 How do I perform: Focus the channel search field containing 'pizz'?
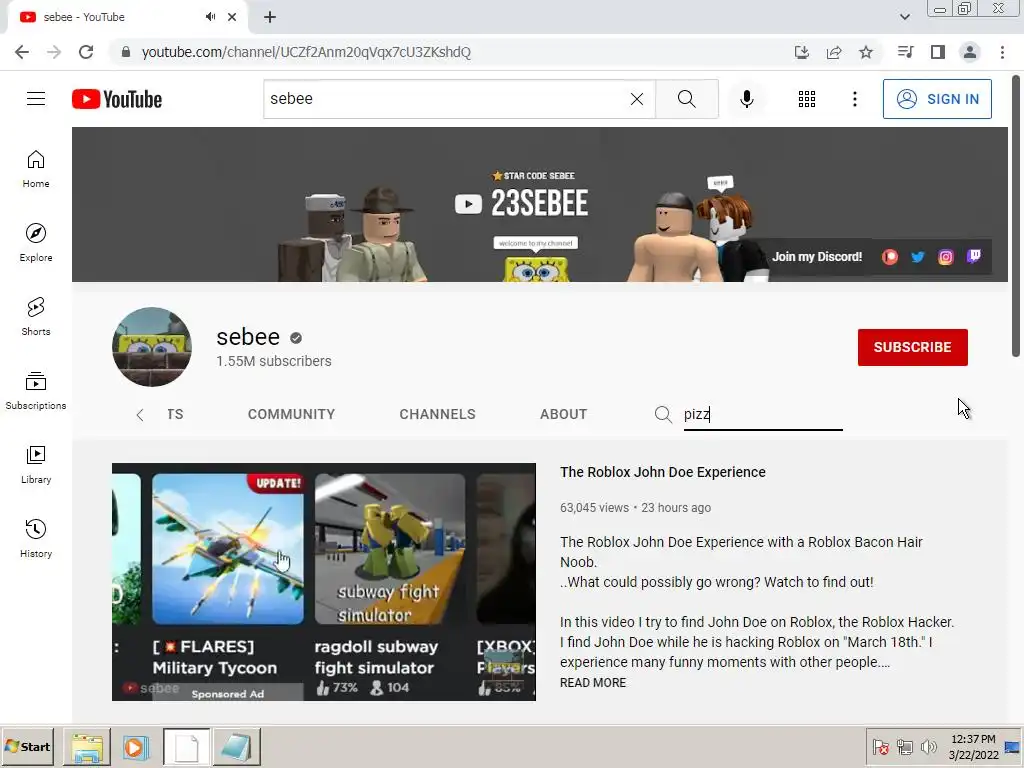pos(763,415)
